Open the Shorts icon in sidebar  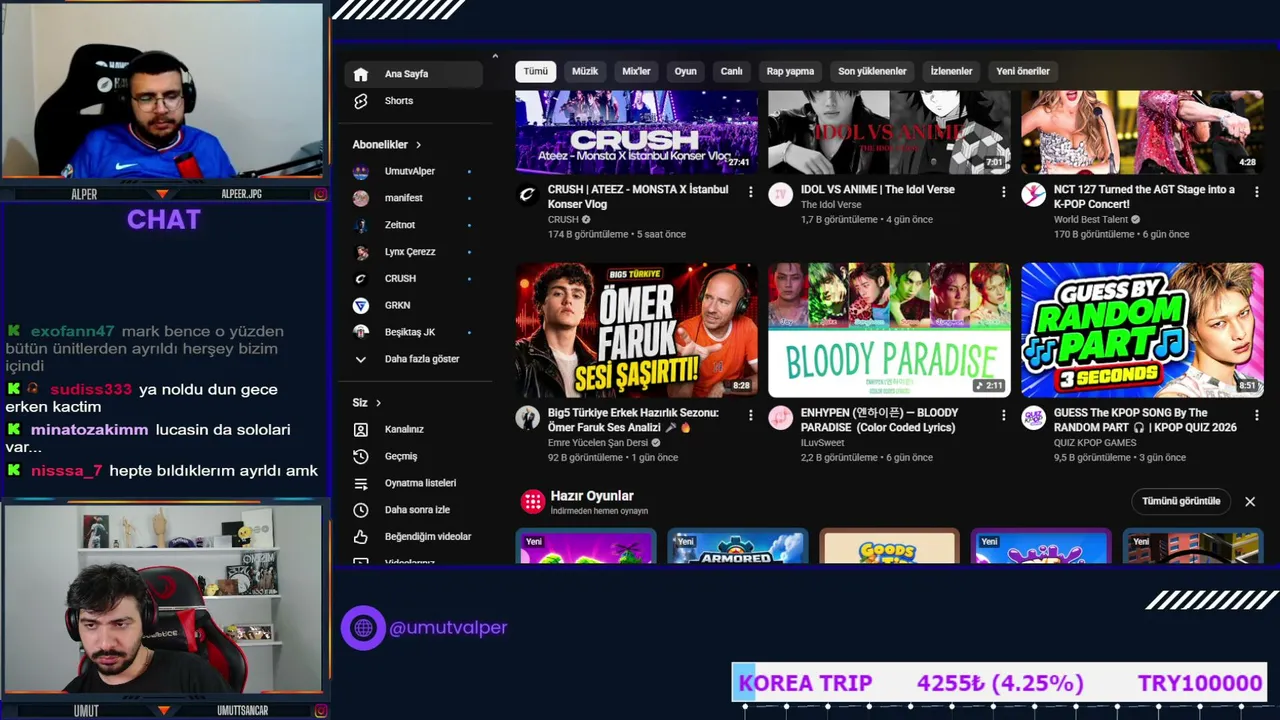[361, 101]
